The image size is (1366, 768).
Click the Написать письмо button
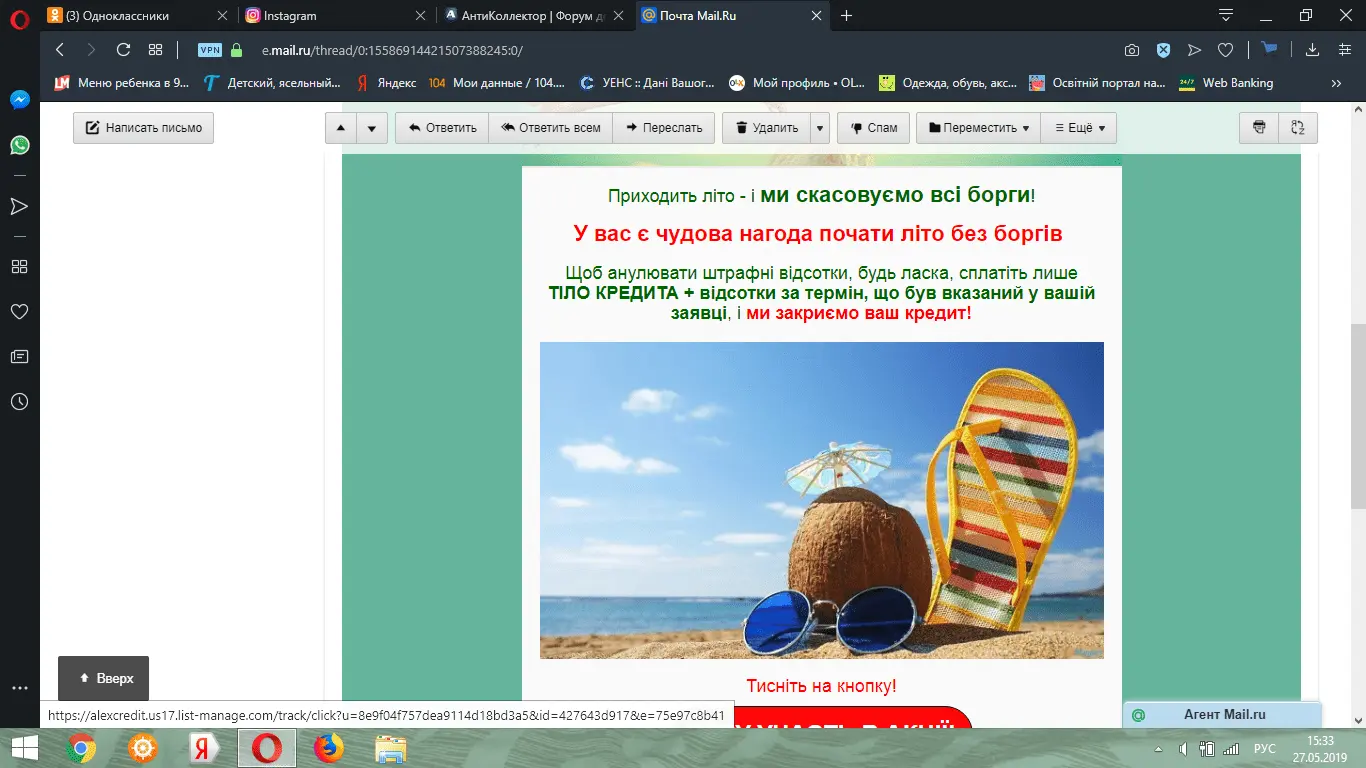(x=143, y=128)
